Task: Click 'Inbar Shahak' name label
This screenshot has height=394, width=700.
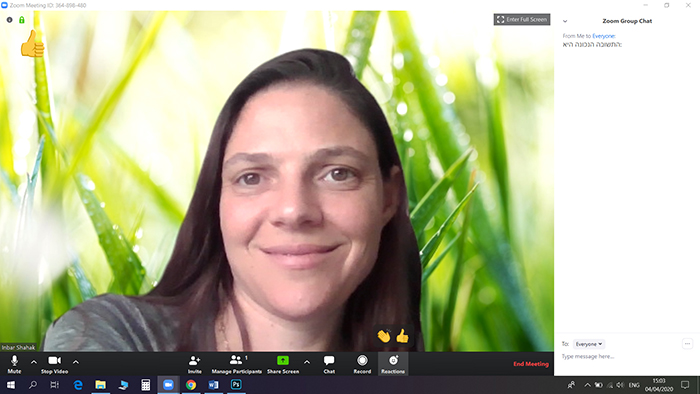Action: 18,347
